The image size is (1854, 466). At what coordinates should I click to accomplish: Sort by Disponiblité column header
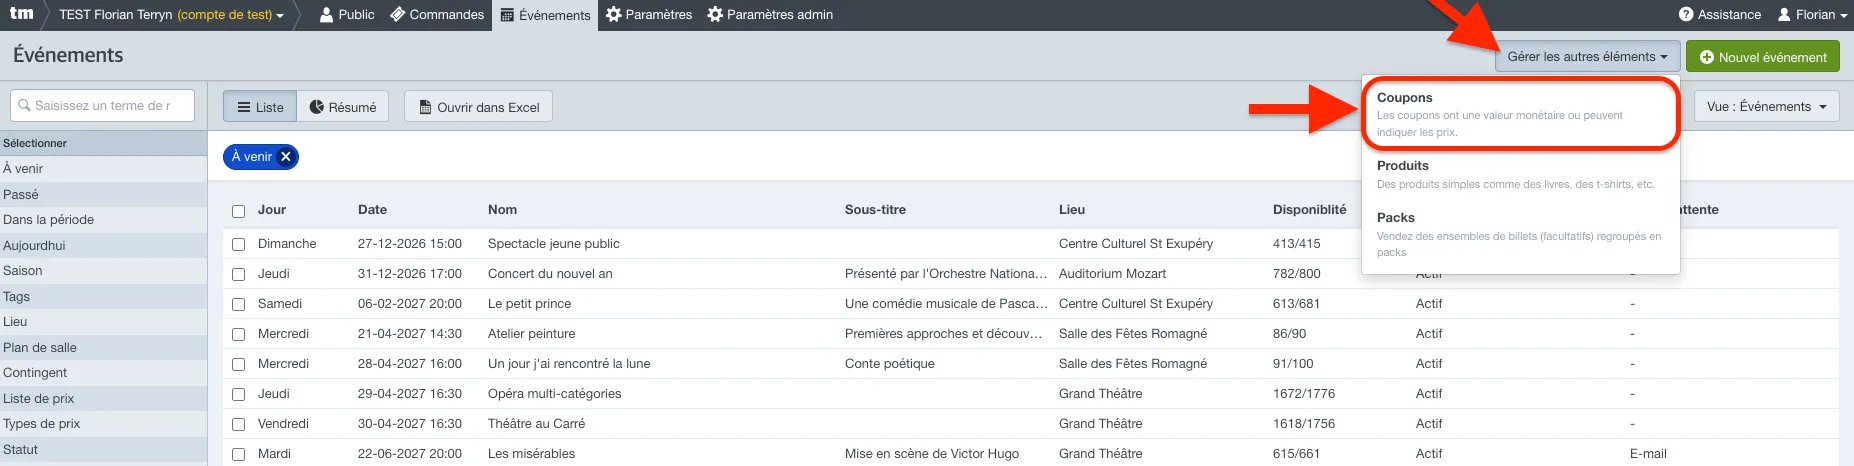1309,209
